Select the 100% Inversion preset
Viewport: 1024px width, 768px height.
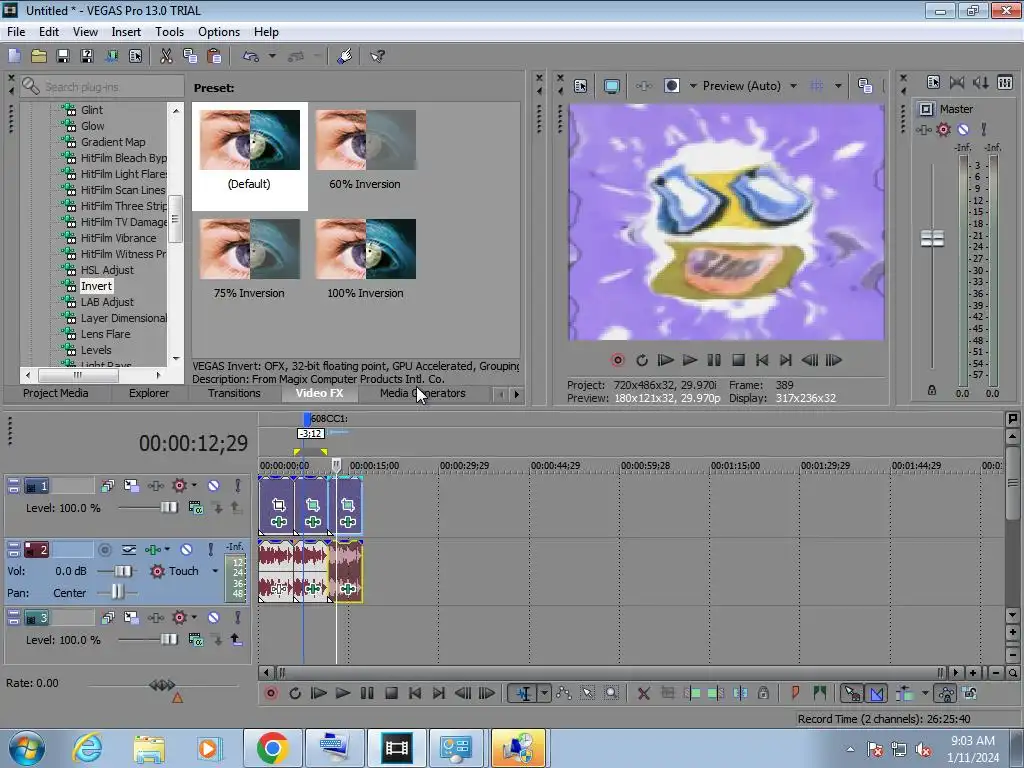click(x=365, y=259)
